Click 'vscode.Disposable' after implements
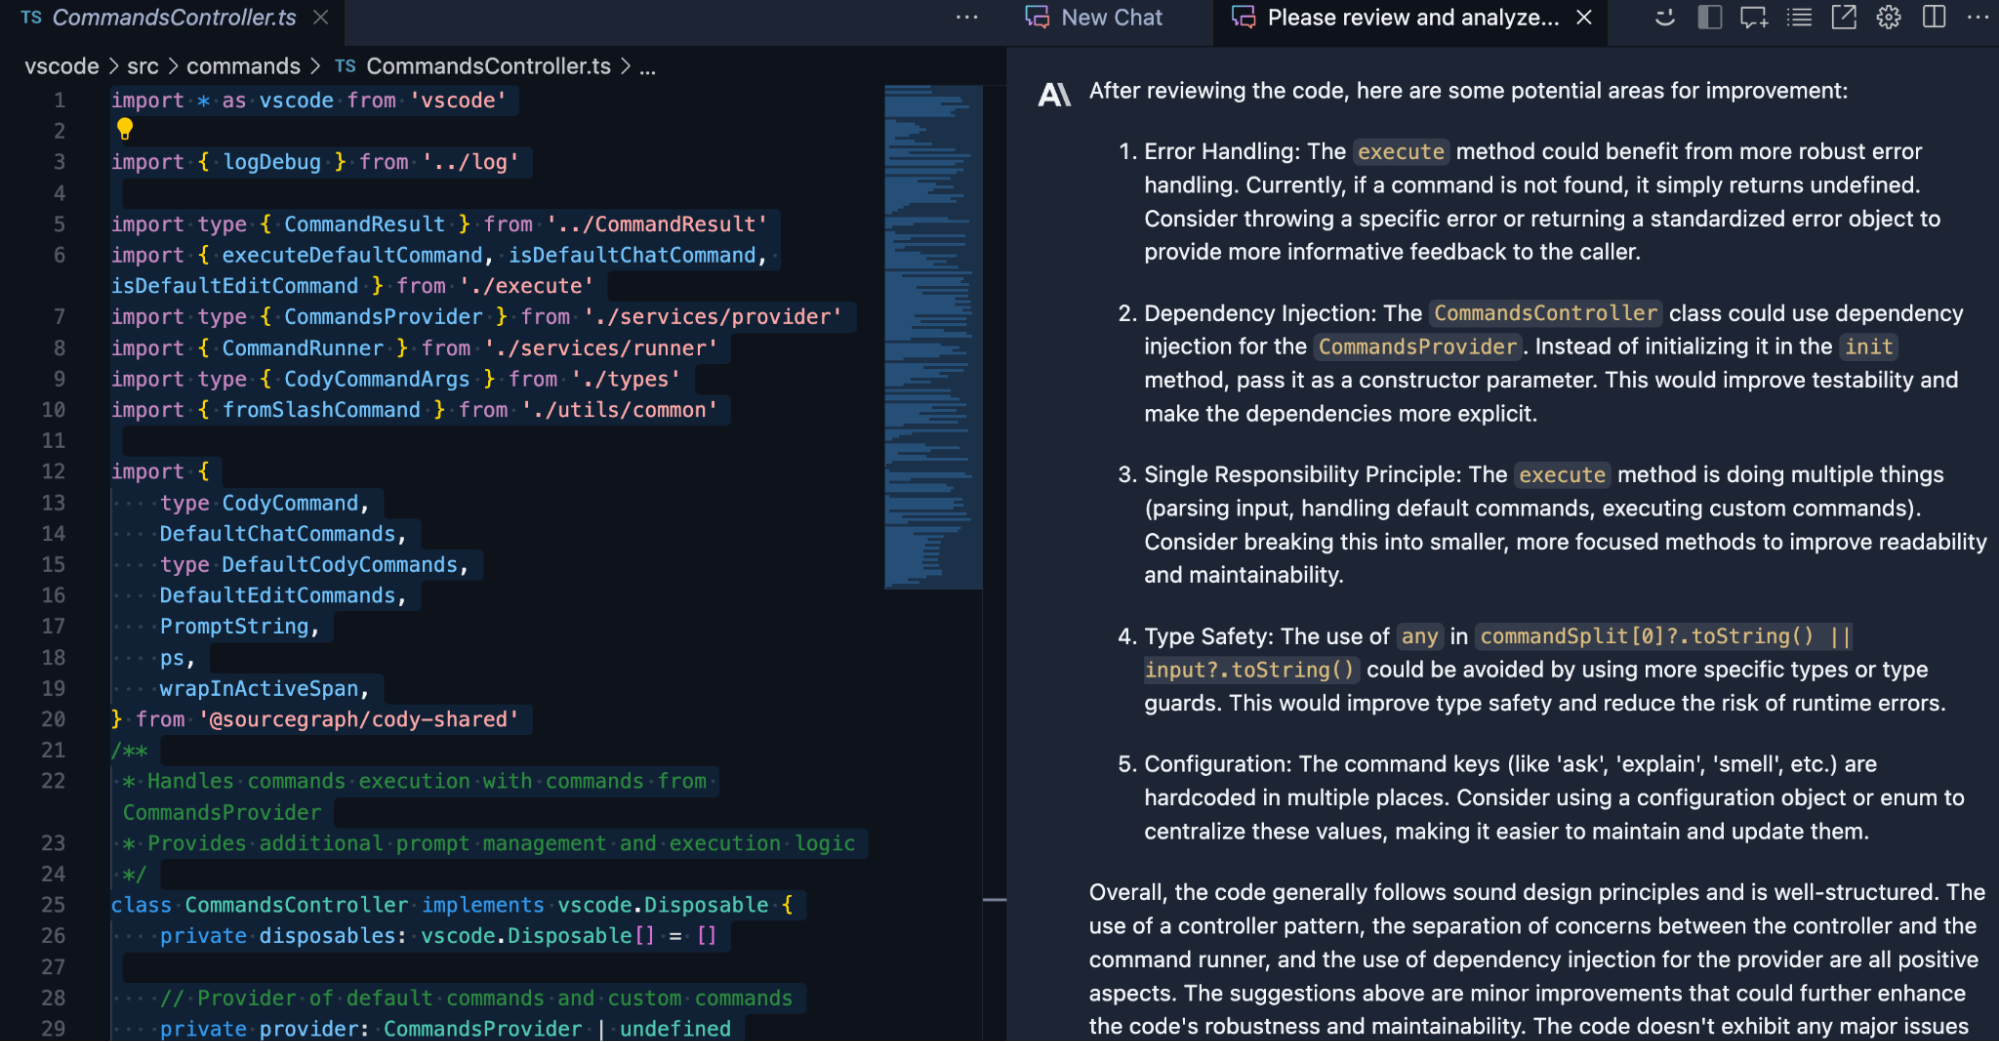 point(663,905)
